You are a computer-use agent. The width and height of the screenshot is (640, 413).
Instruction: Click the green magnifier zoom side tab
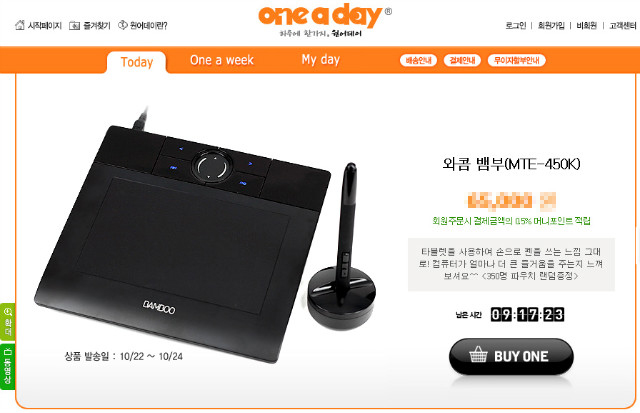coord(8,322)
